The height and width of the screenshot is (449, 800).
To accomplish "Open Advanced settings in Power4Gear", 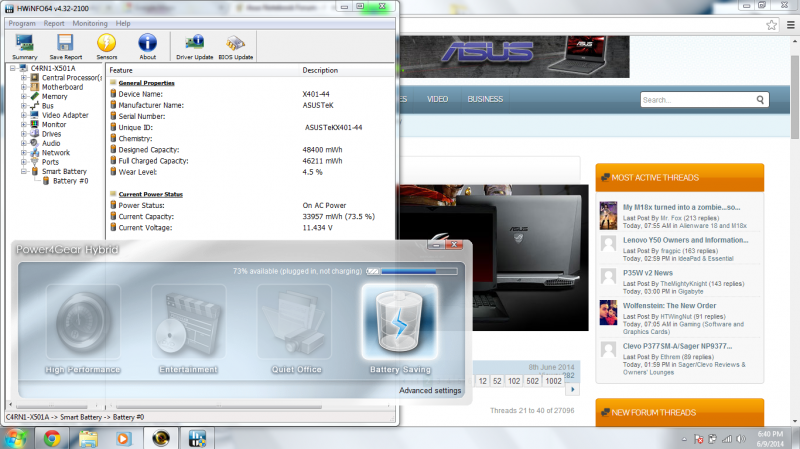I will point(430,390).
